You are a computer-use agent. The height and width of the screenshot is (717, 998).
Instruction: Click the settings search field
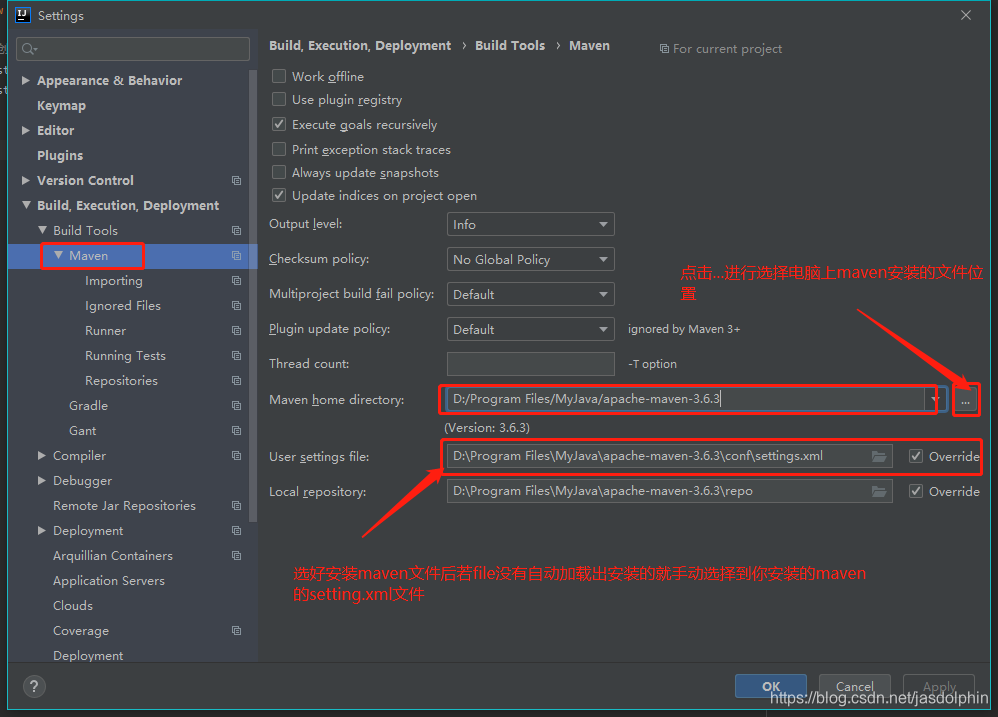pos(134,49)
